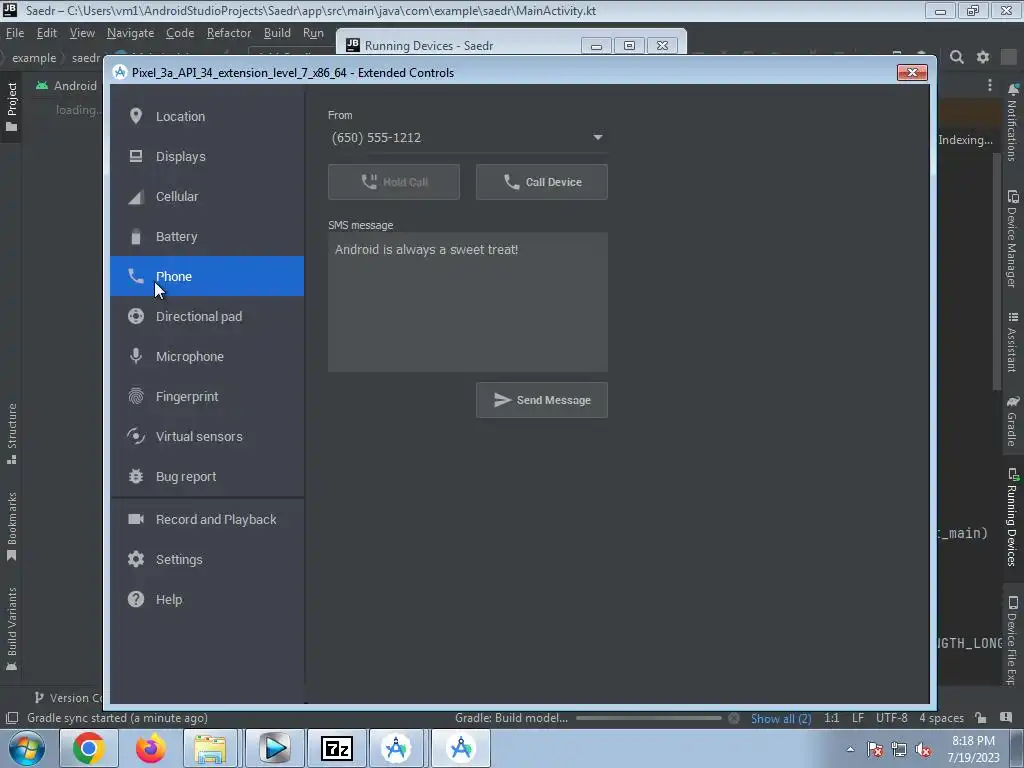Click the Android project view selector

coord(68,86)
